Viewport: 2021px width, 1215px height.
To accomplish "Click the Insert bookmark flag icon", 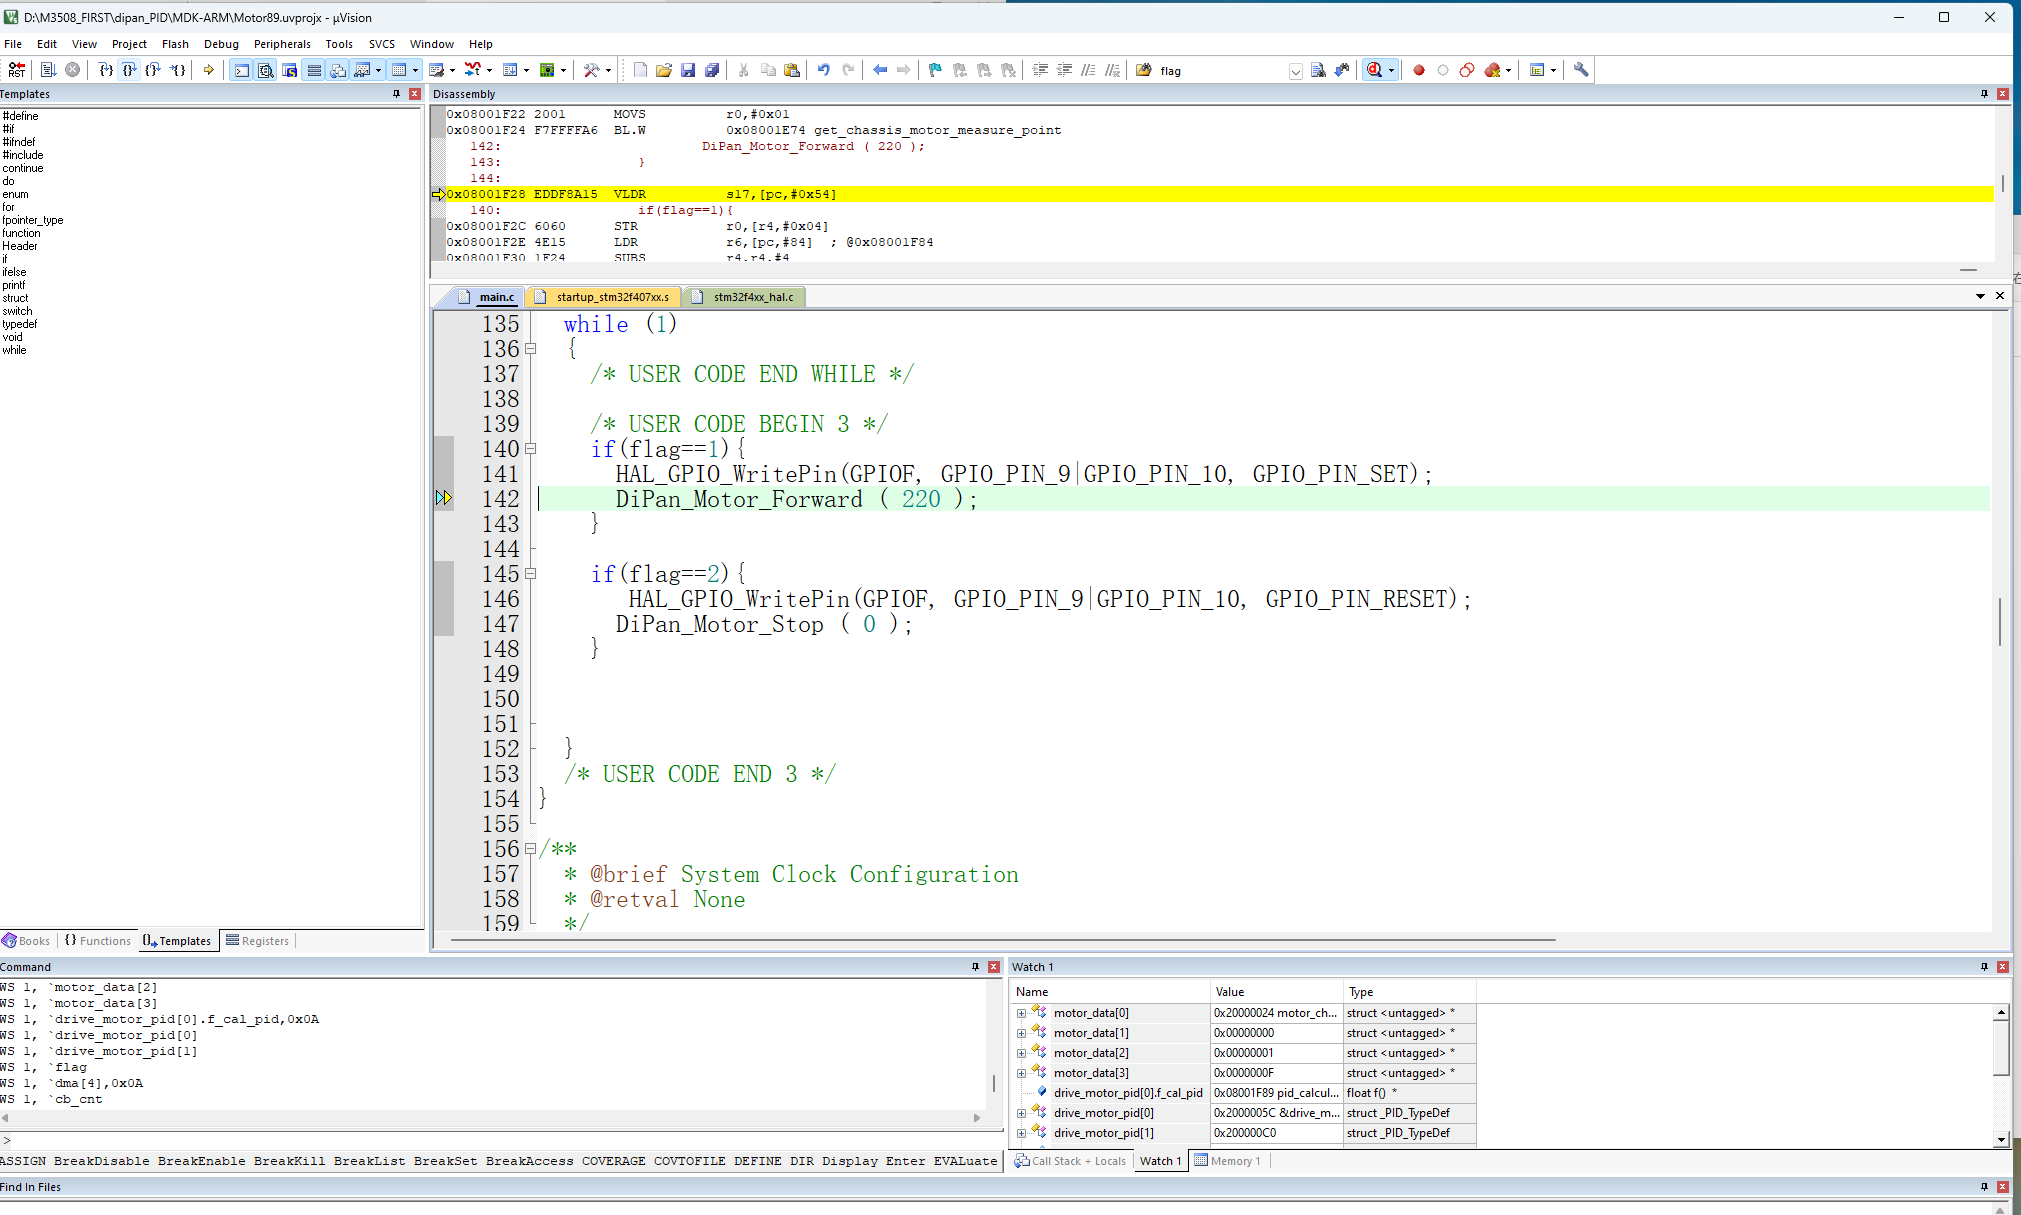I will click(x=935, y=70).
